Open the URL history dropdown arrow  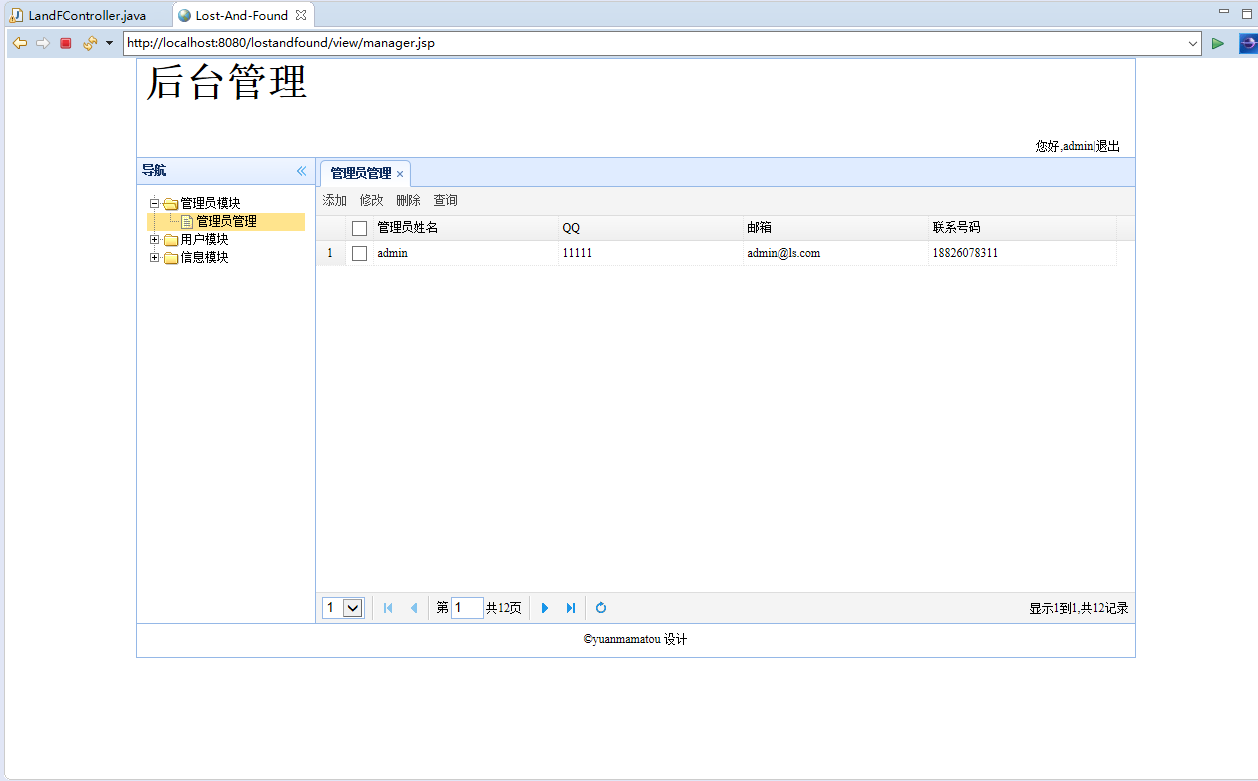click(1192, 43)
